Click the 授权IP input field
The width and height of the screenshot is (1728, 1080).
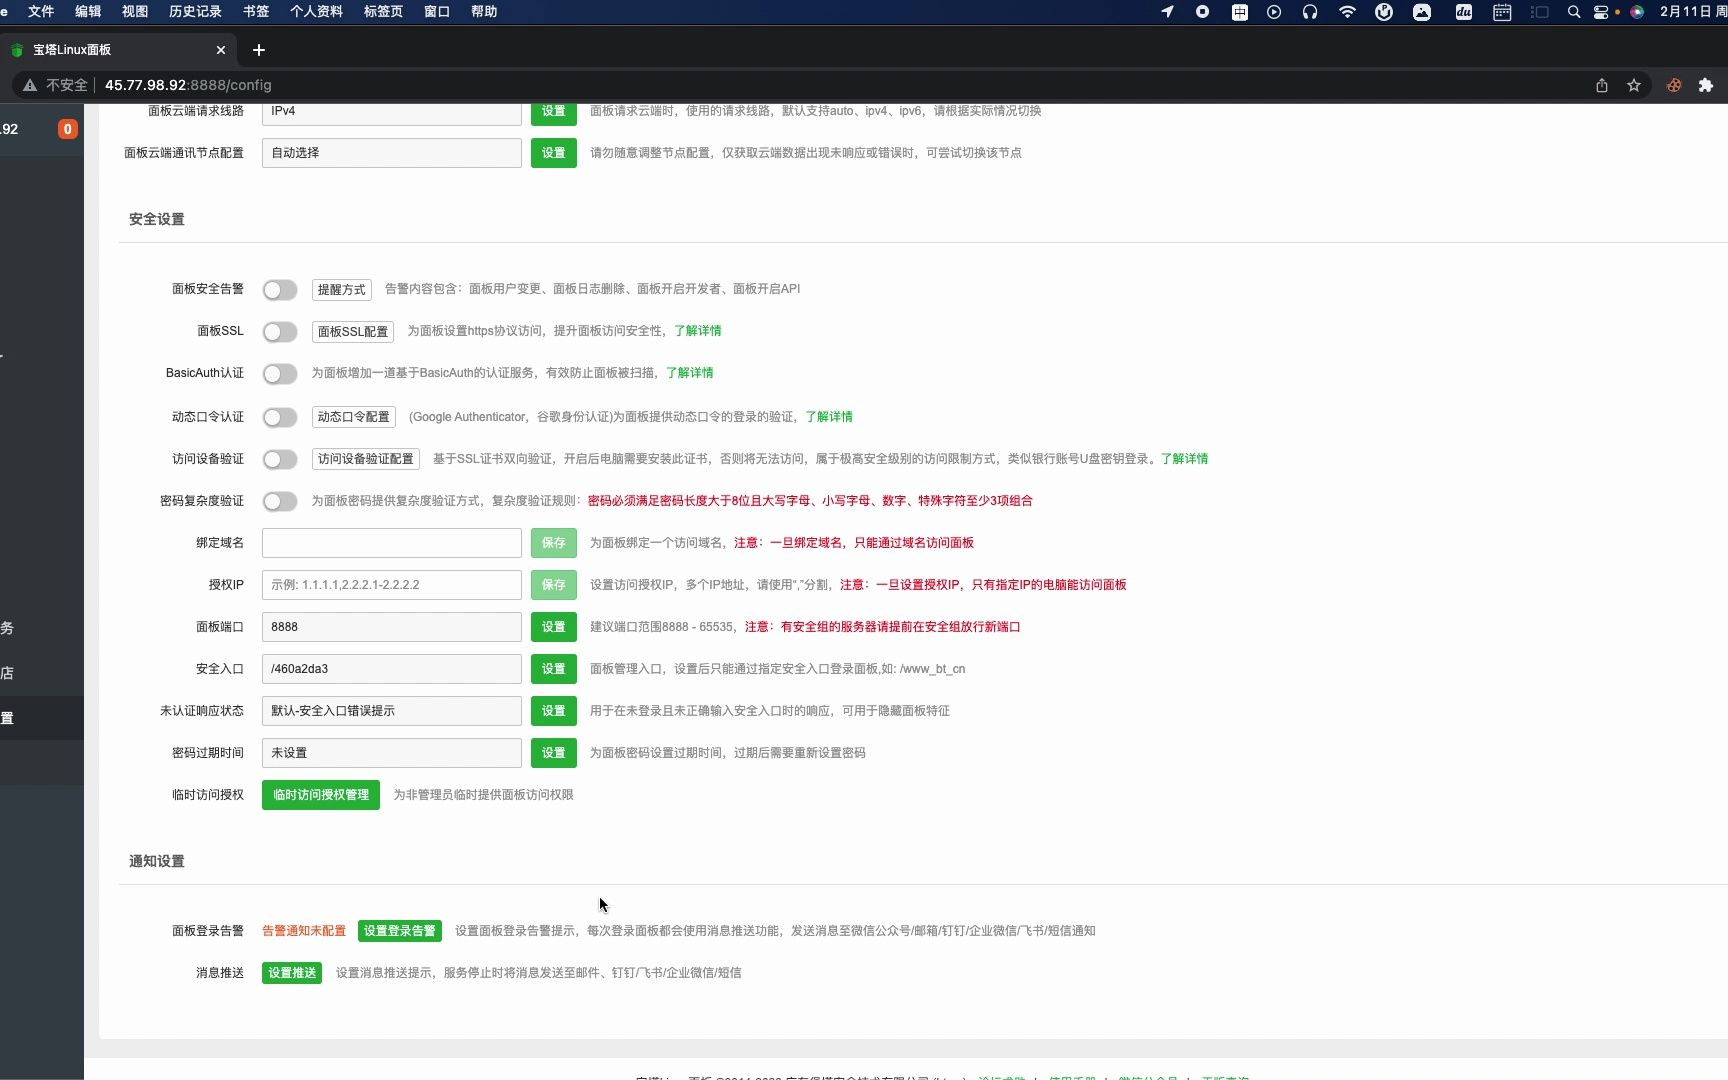[x=392, y=585]
